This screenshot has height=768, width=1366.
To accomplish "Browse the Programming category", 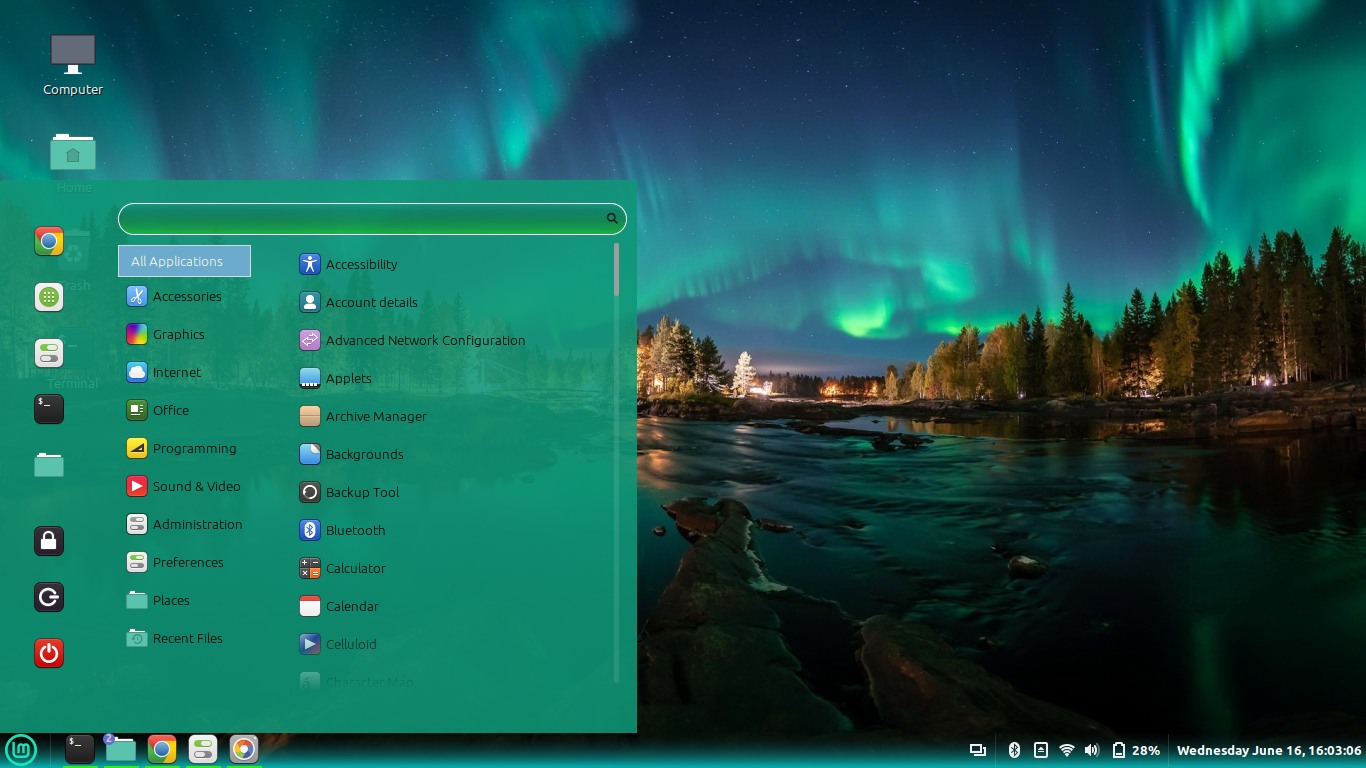I will [184, 448].
